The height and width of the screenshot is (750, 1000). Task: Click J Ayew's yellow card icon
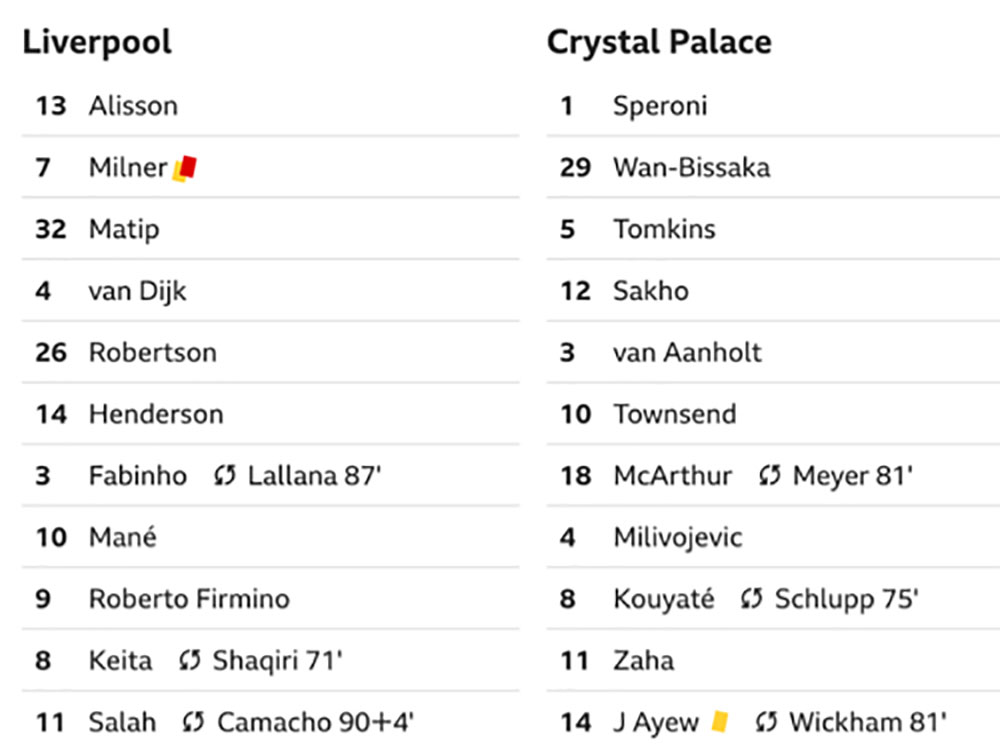pos(720,721)
